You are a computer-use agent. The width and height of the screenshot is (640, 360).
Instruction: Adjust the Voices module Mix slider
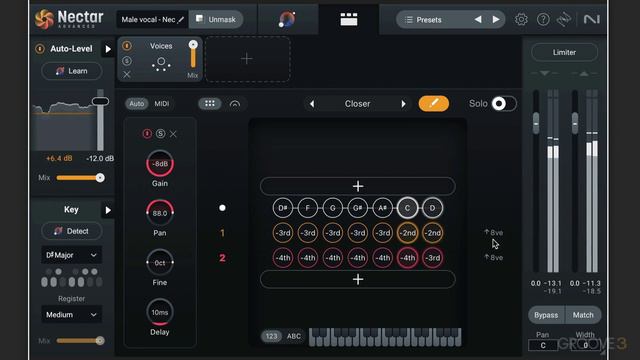[x=193, y=54]
